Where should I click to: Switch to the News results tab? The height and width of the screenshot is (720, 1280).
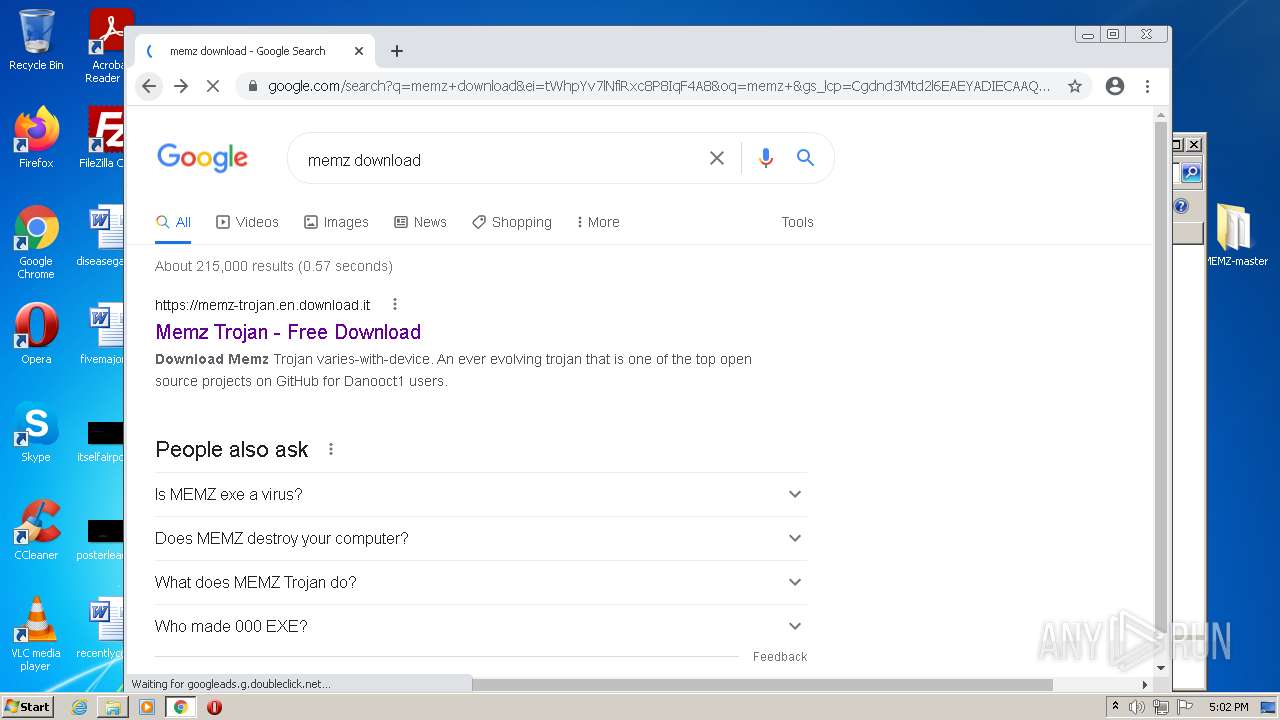point(420,222)
